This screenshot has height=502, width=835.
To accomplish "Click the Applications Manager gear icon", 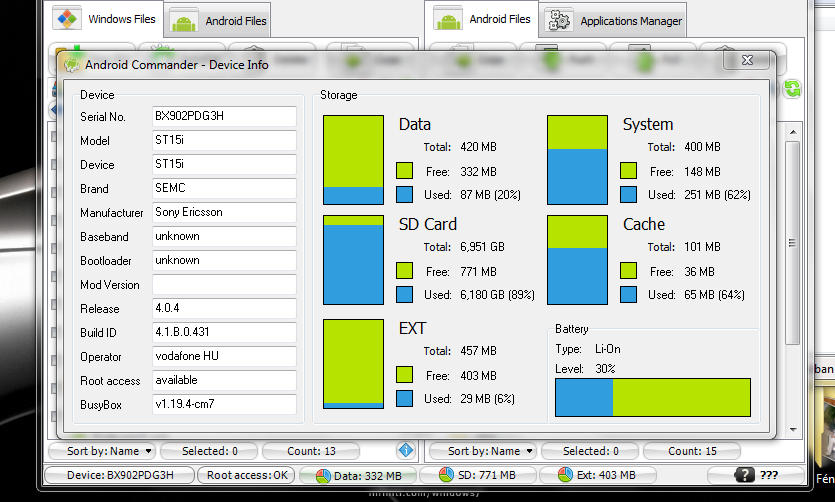I will coord(560,20).
